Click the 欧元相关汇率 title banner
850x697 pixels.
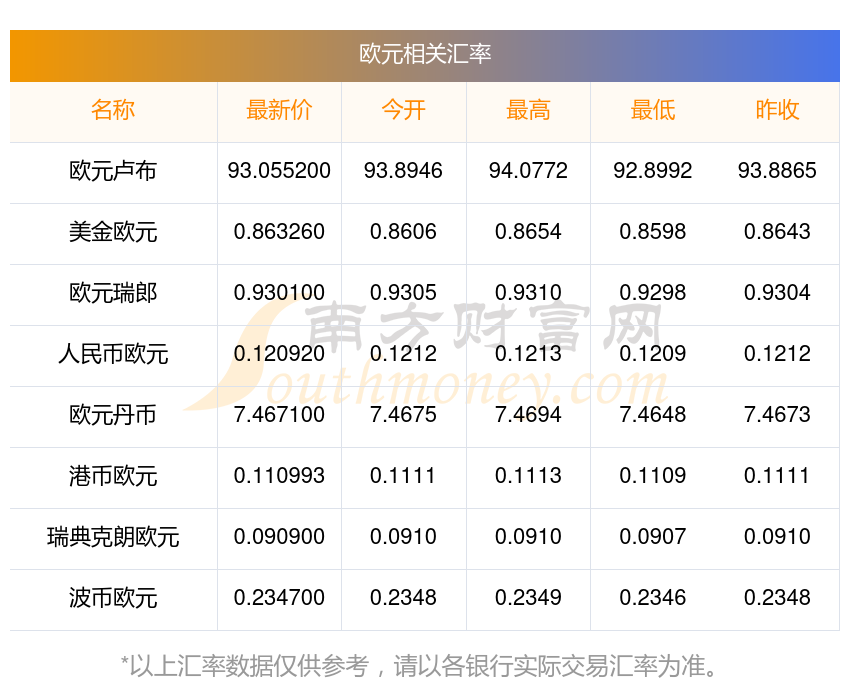[425, 54]
